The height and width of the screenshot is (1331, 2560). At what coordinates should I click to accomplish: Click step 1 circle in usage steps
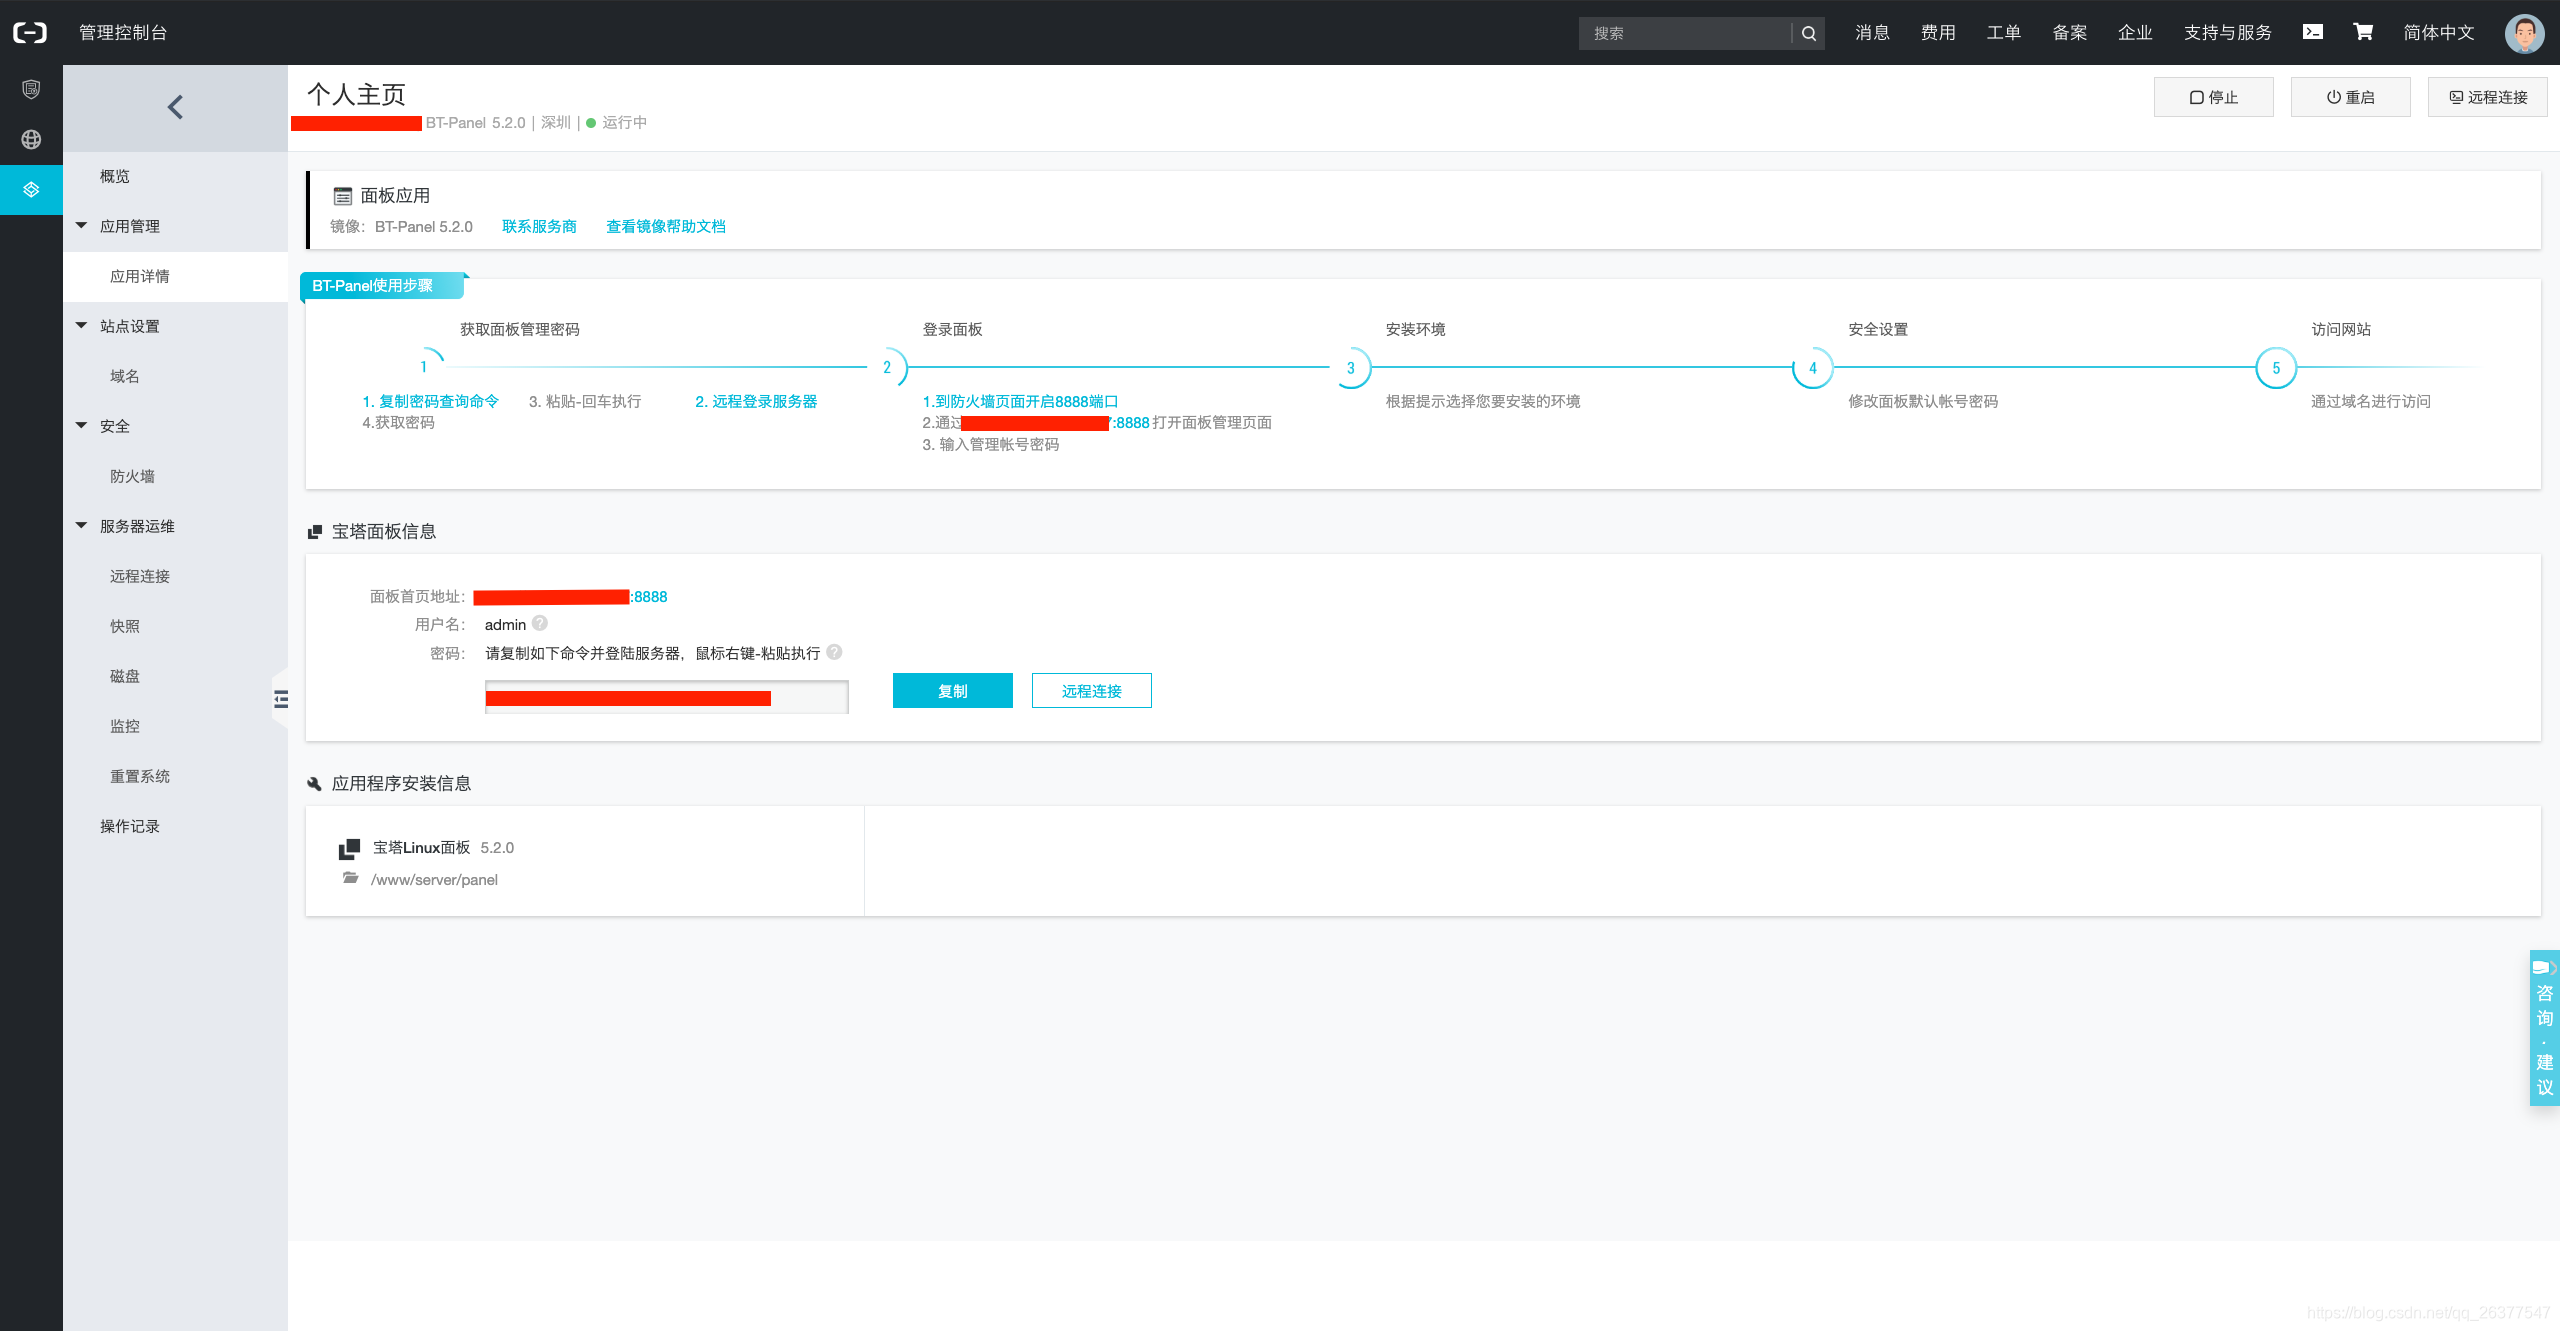(x=424, y=367)
